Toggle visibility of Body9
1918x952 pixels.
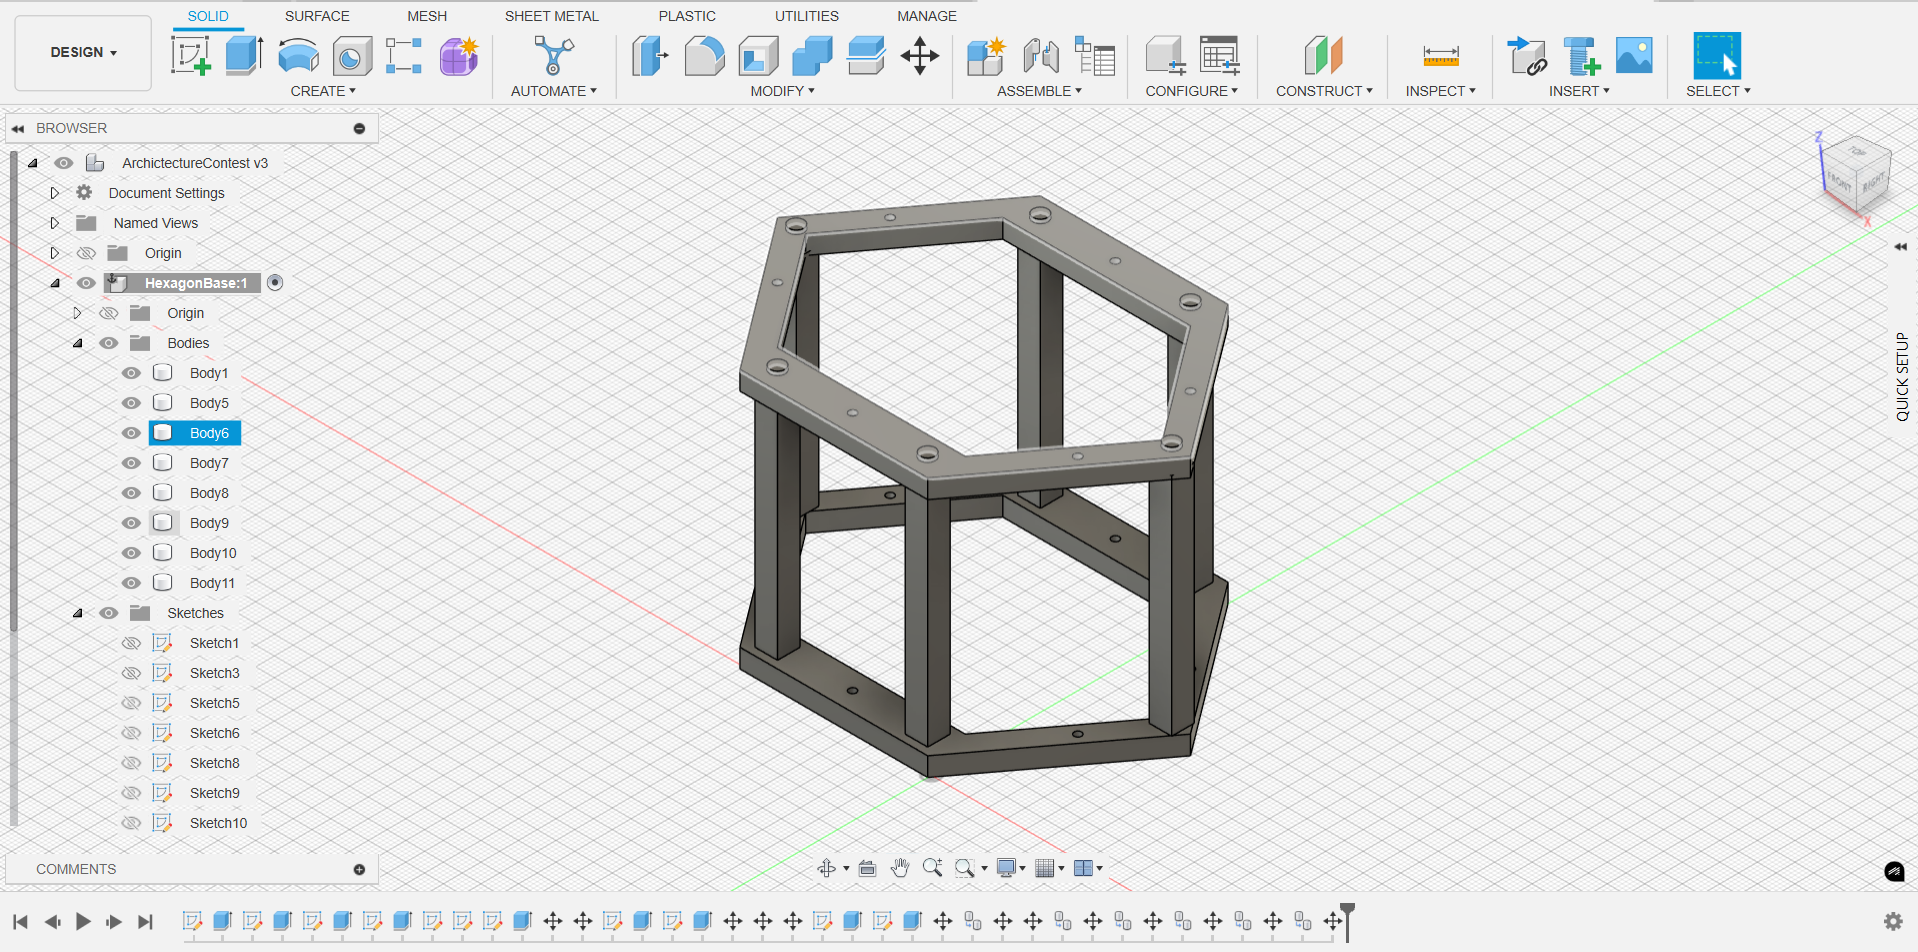tap(131, 523)
